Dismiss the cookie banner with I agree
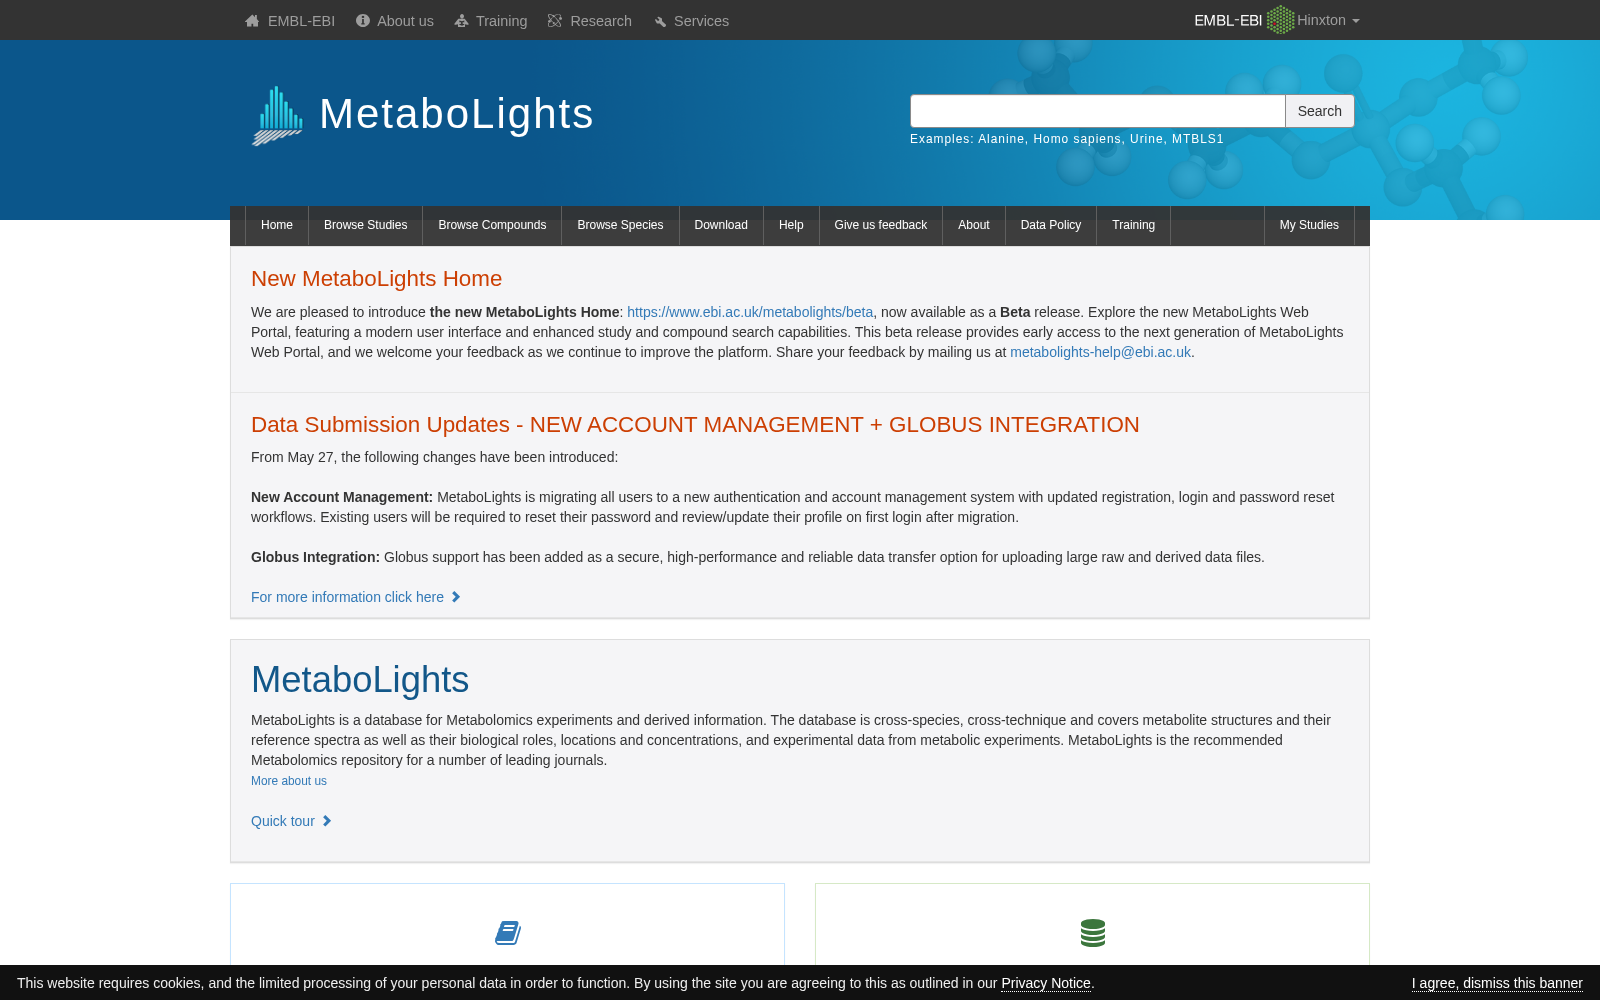The width and height of the screenshot is (1600, 1000). [x=1497, y=983]
